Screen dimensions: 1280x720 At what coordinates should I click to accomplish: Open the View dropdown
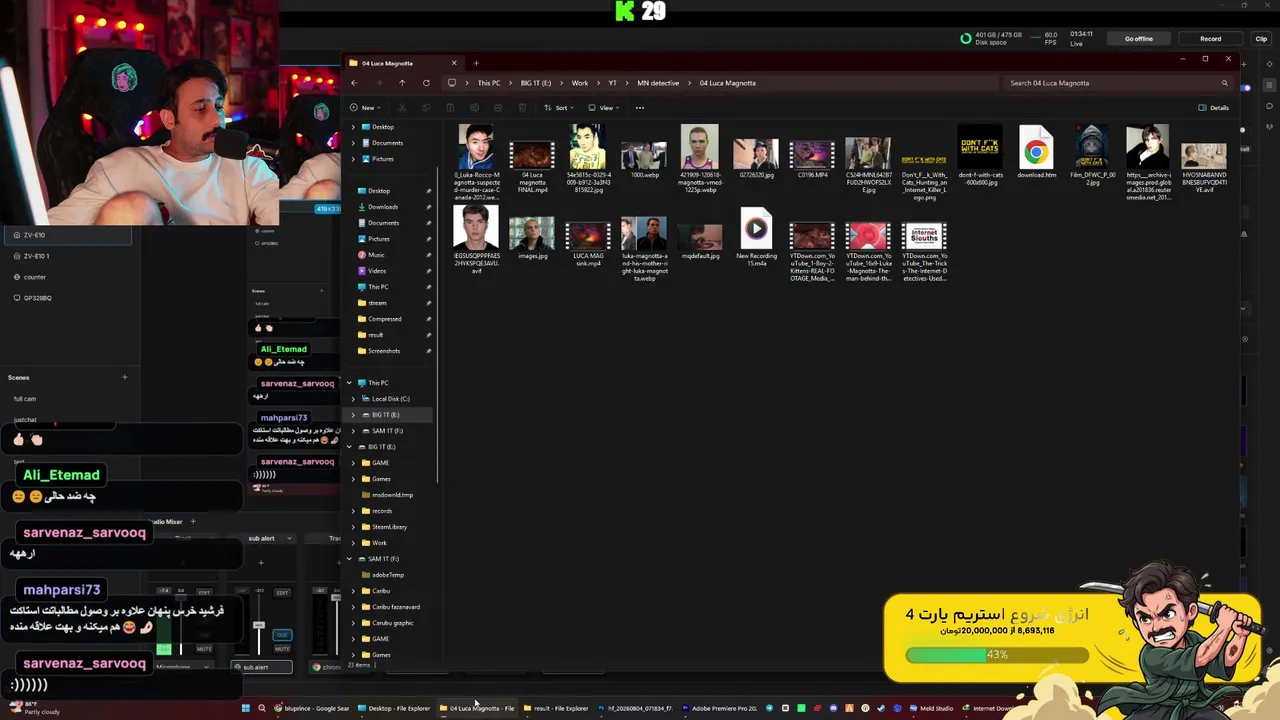(603, 108)
